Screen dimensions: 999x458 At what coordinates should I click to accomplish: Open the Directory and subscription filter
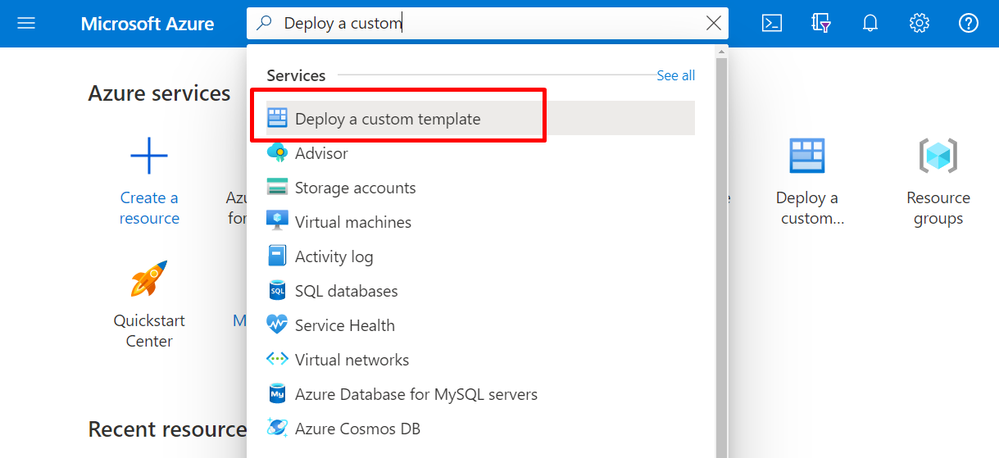point(821,23)
